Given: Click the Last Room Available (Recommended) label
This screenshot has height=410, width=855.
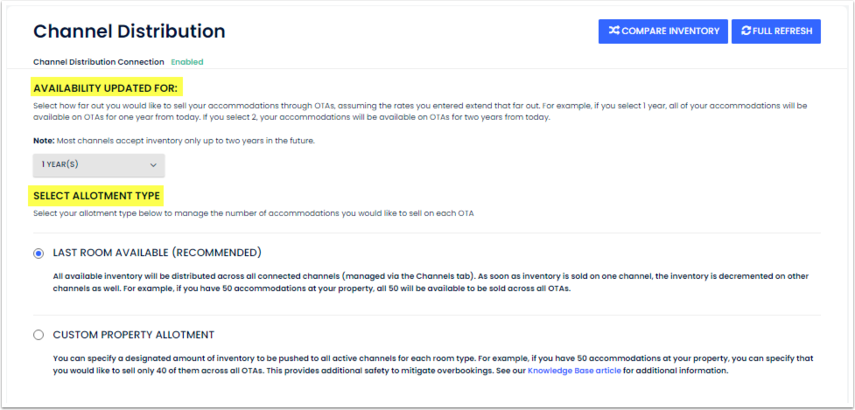Looking at the screenshot, I should tap(156, 253).
